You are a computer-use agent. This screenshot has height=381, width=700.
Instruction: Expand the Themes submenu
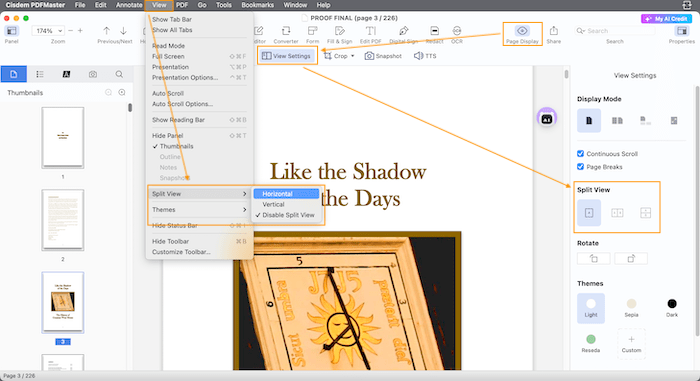(x=199, y=209)
